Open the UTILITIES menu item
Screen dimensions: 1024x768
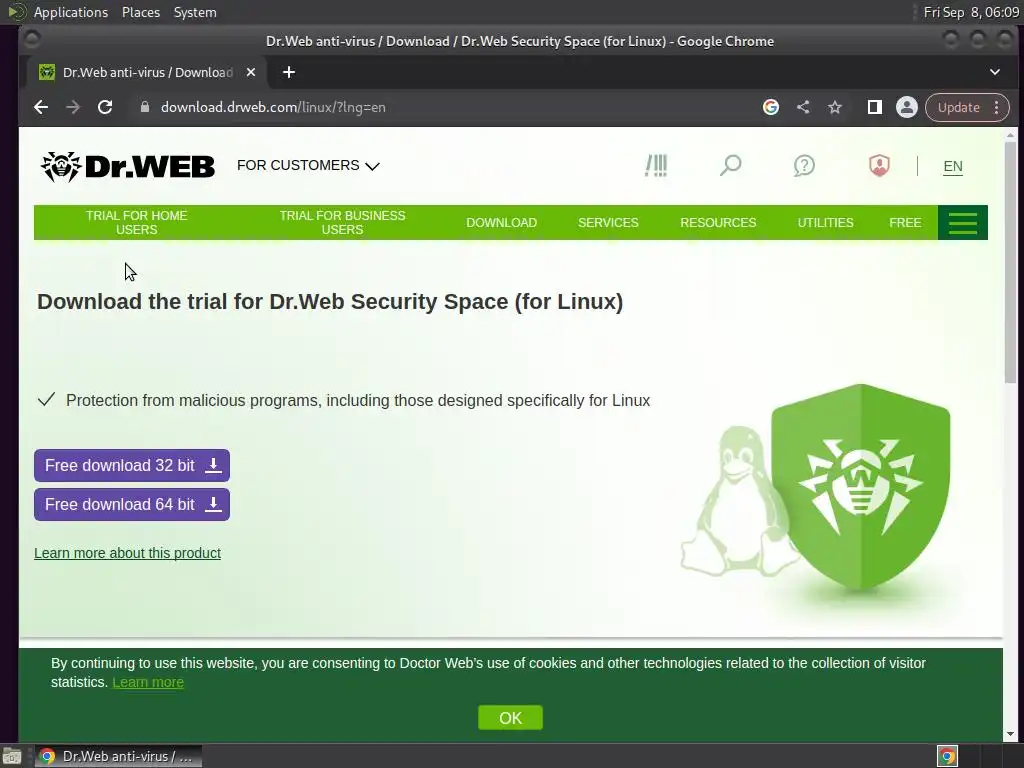click(x=825, y=223)
